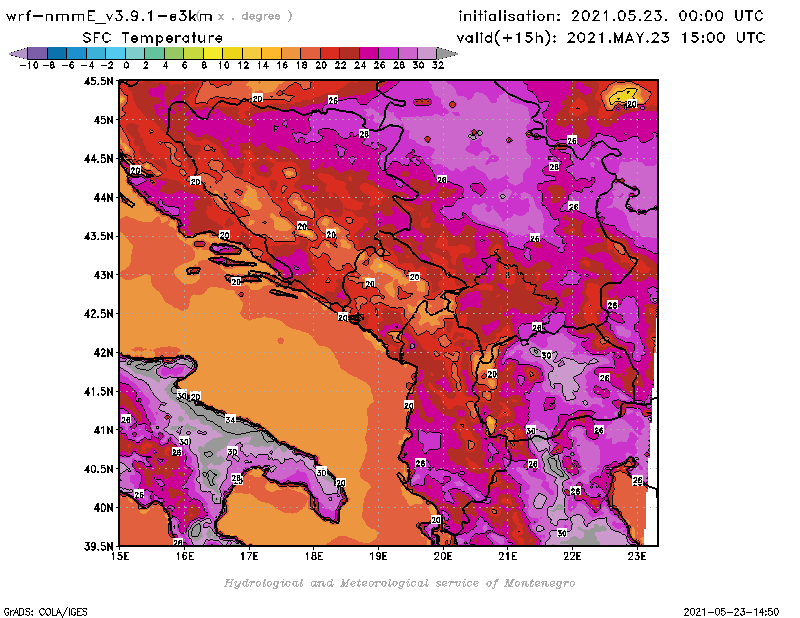Click the '22E' longitude label
This screenshot has width=800, height=618.
(572, 556)
